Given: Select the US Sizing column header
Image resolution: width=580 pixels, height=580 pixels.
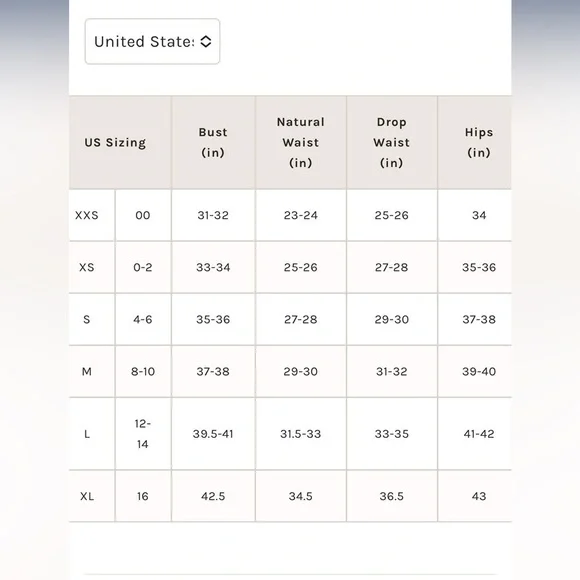Looking at the screenshot, I should (x=115, y=142).
